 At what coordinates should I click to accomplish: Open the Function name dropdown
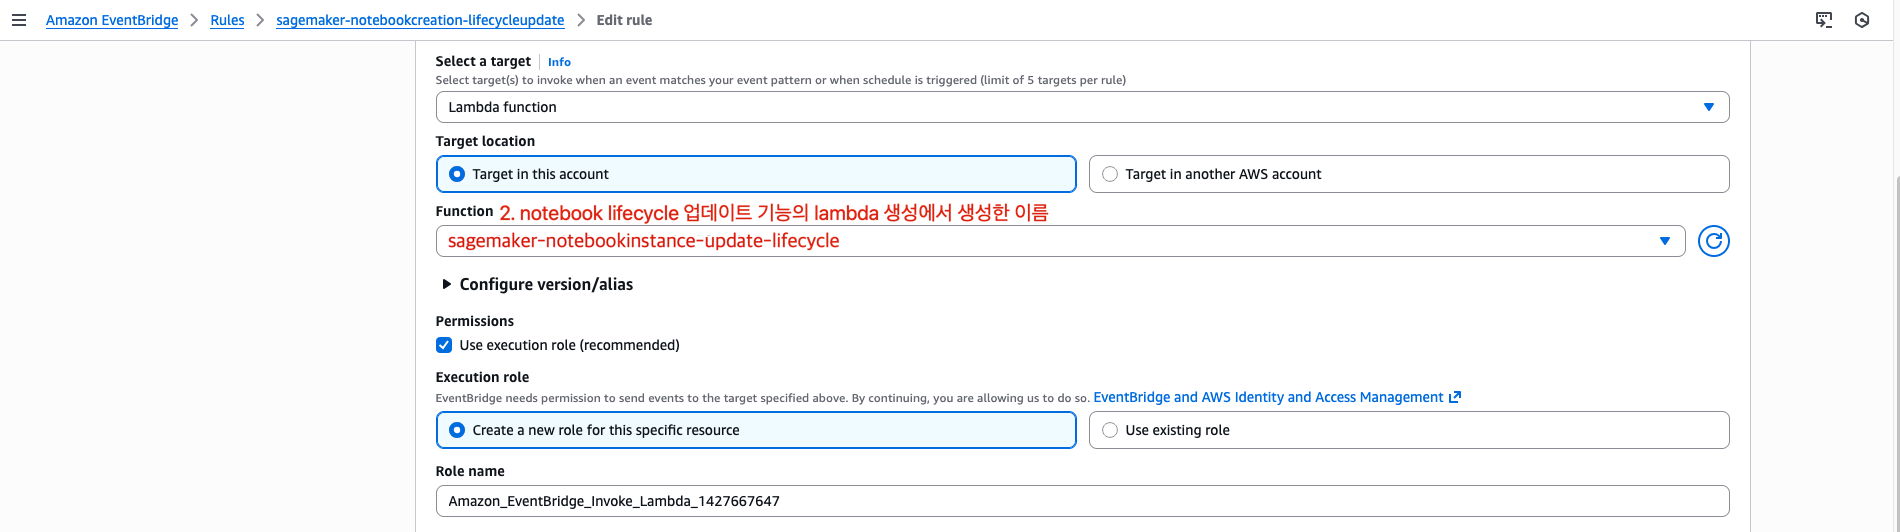(1060, 241)
